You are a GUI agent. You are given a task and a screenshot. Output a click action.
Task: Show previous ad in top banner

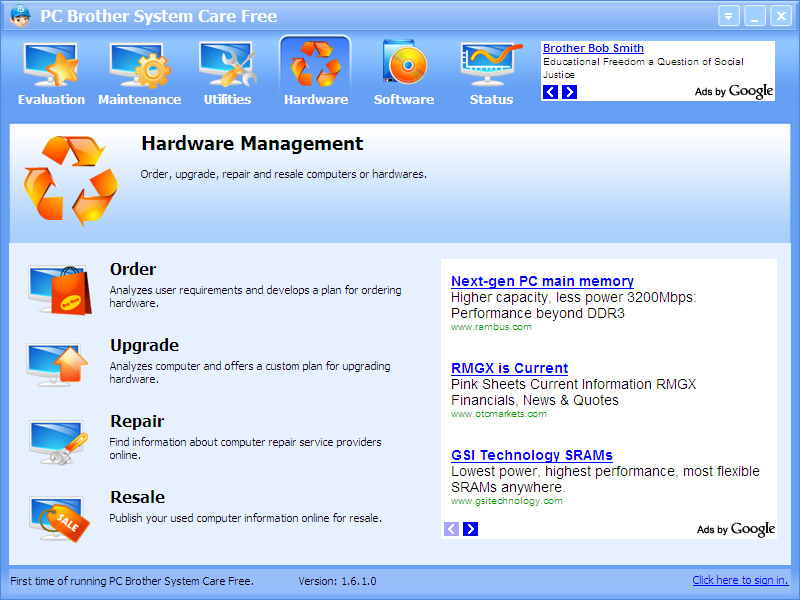pyautogui.click(x=550, y=92)
